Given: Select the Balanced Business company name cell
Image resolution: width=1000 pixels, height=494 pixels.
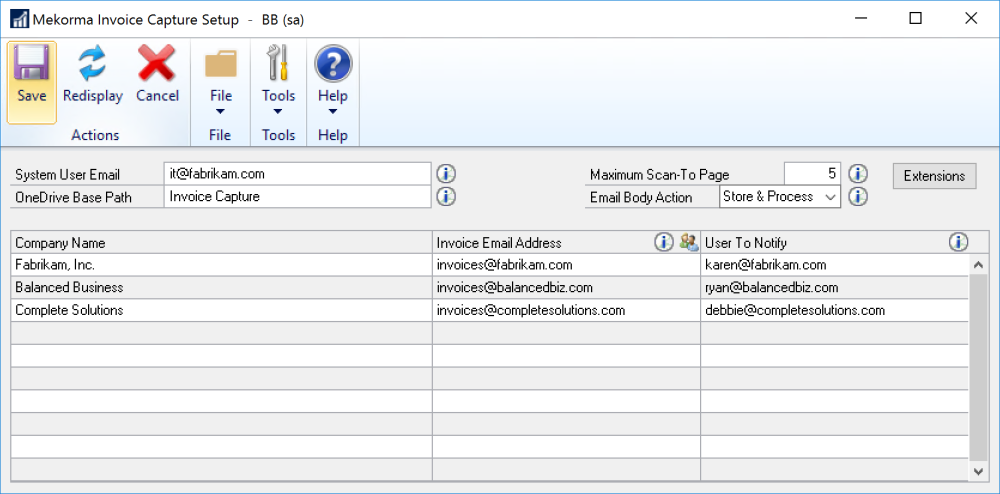Looking at the screenshot, I should pos(221,287).
